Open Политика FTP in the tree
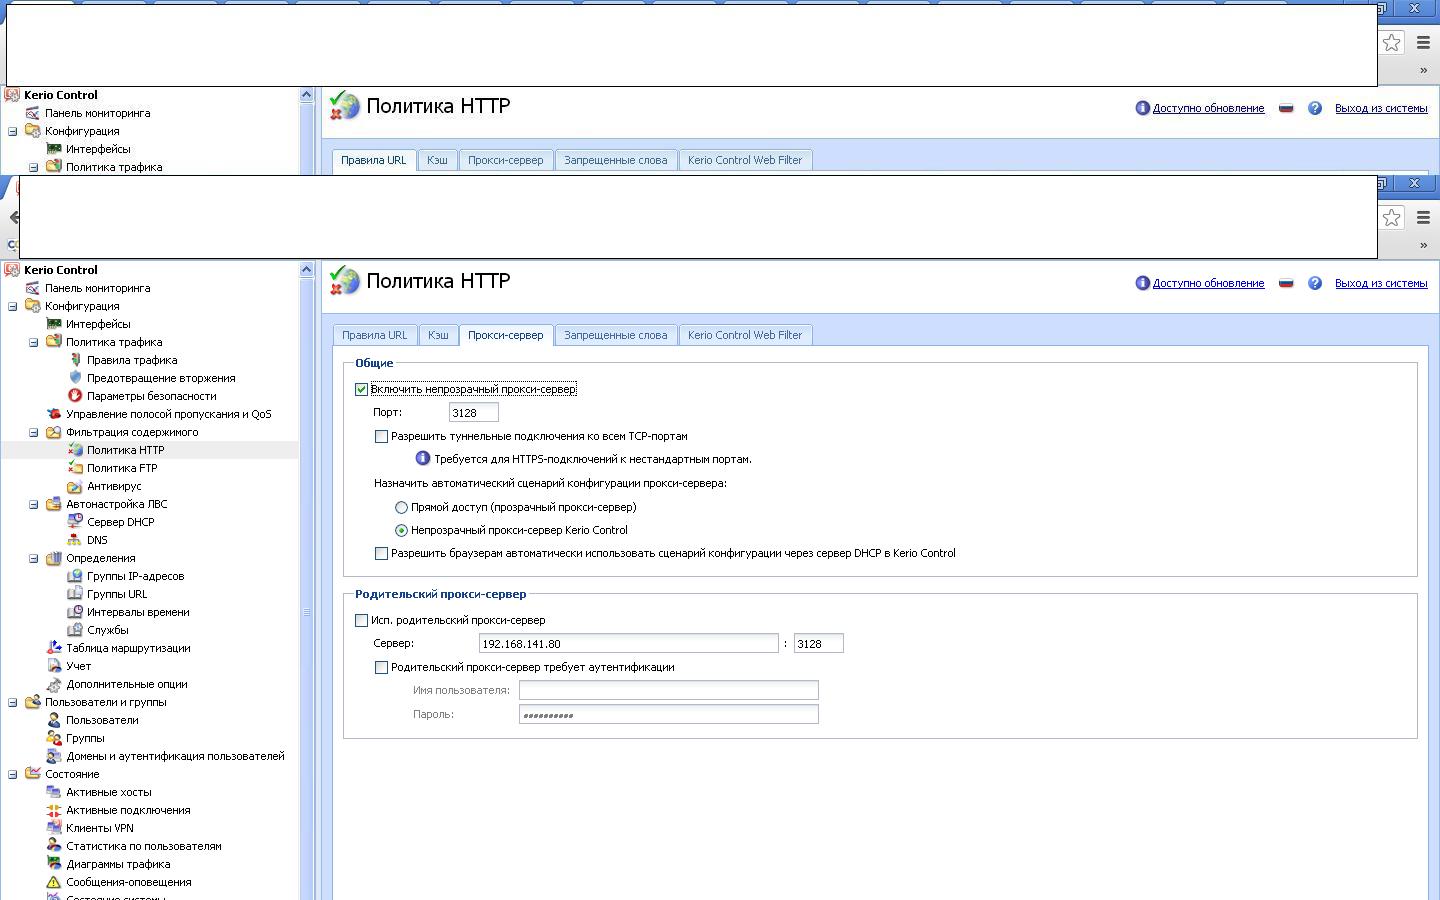 point(122,468)
